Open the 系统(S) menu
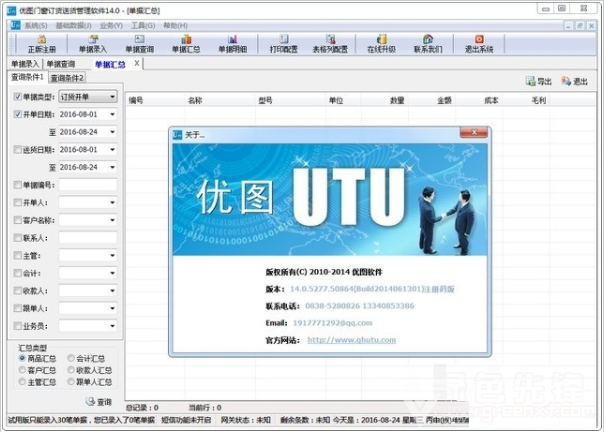The image size is (604, 432). point(36,25)
